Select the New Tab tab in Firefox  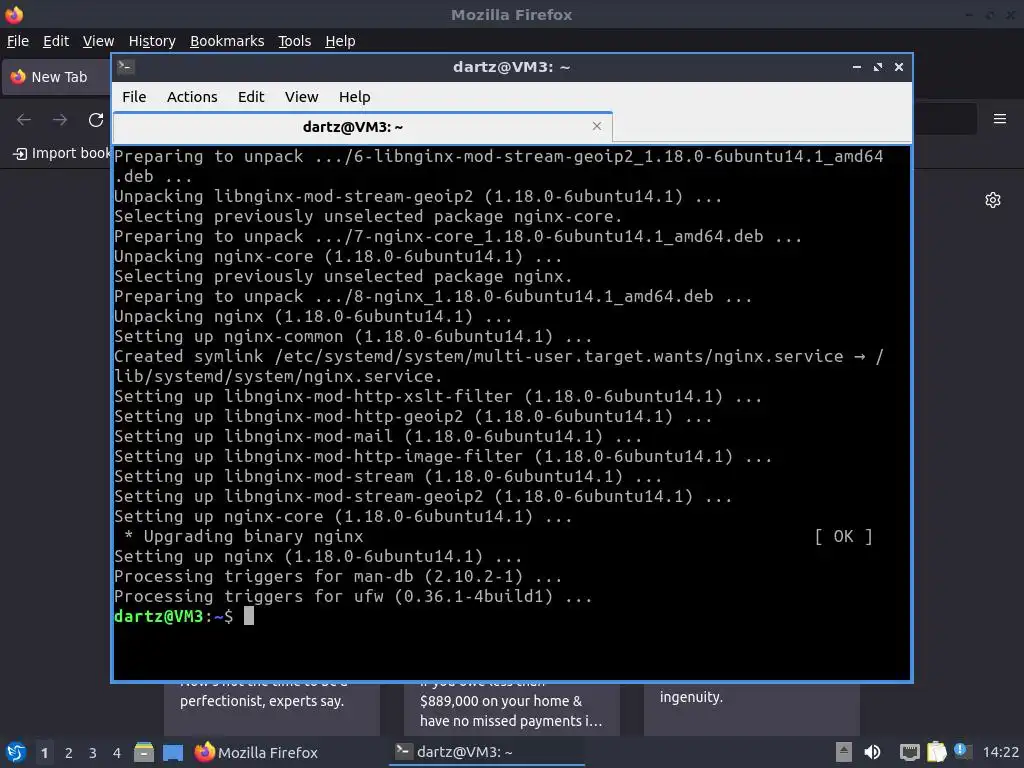pos(57,77)
